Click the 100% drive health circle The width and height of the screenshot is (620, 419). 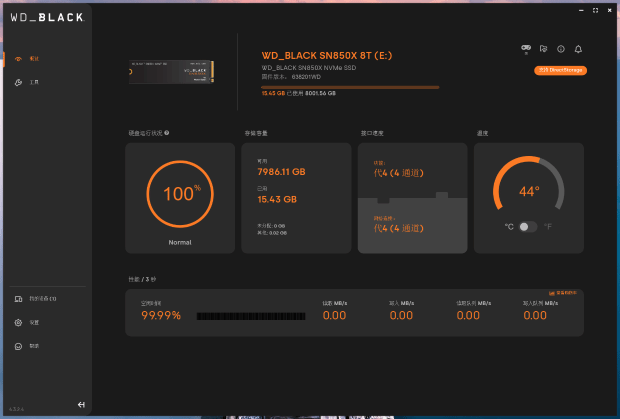pyautogui.click(x=180, y=194)
